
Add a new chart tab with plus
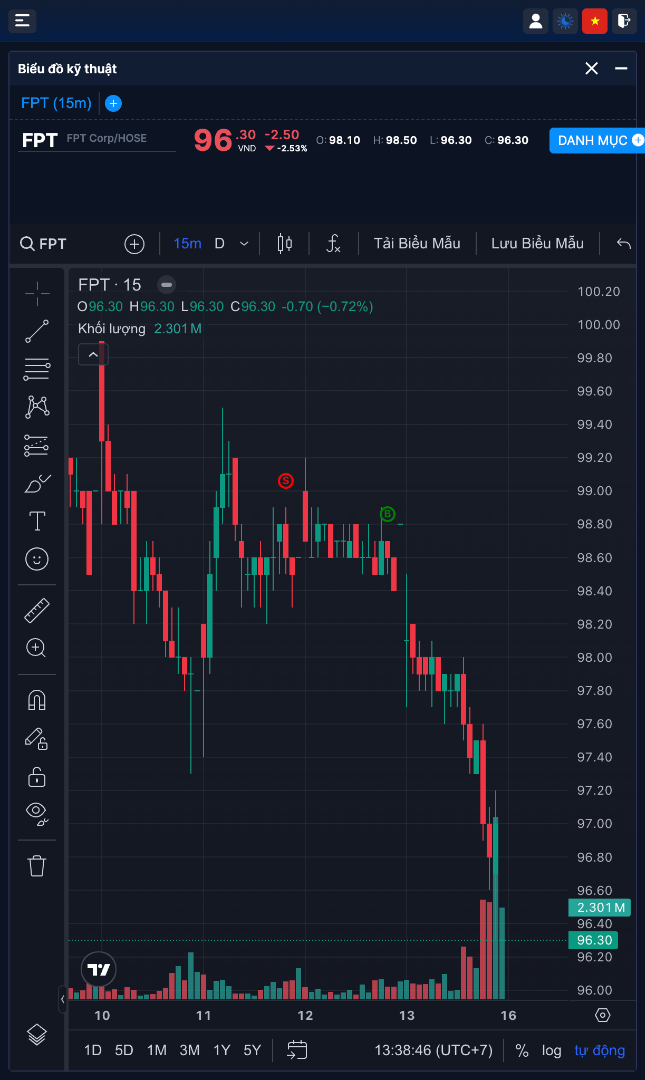coord(114,103)
